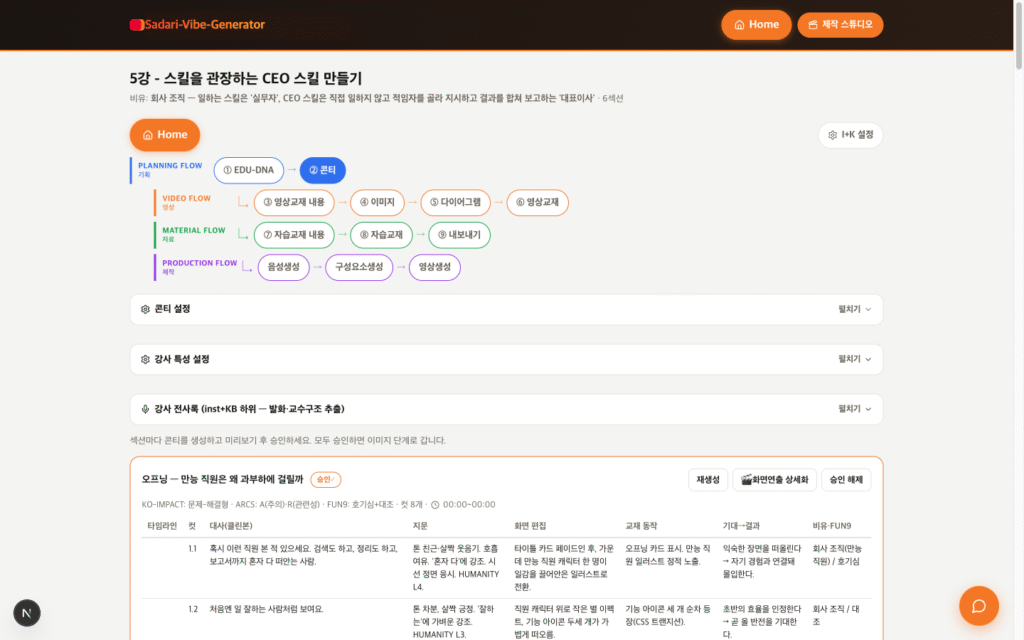Click house icon in header Home button

[x=739, y=25]
